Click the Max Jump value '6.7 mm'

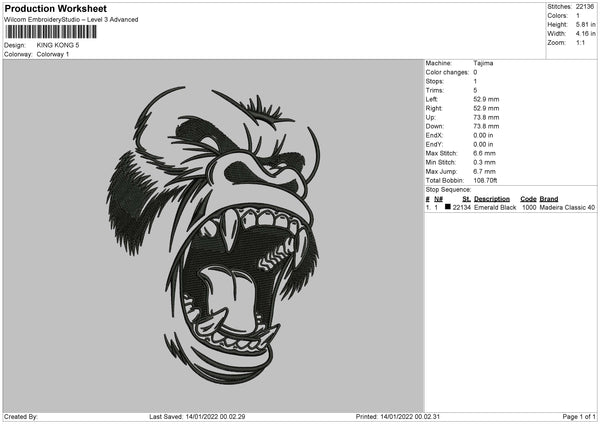pyautogui.click(x=484, y=171)
